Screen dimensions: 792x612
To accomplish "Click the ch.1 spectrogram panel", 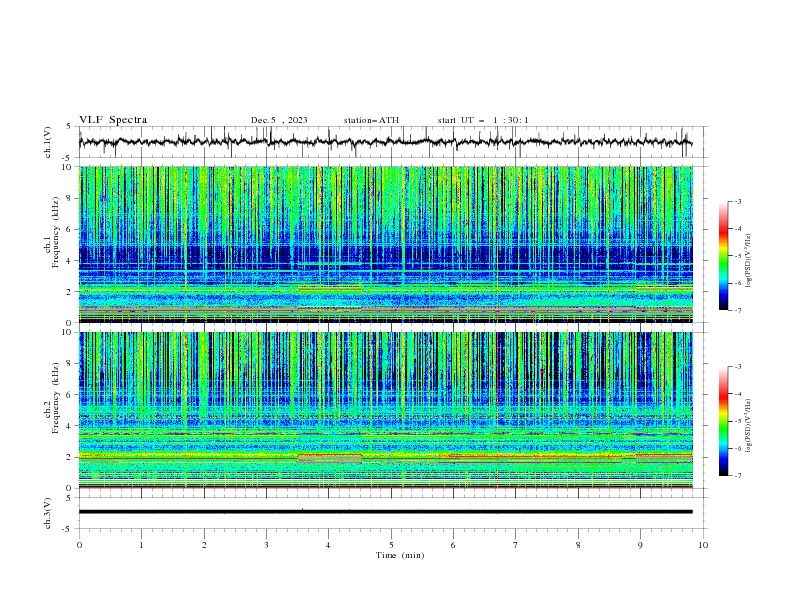I will point(386,244).
